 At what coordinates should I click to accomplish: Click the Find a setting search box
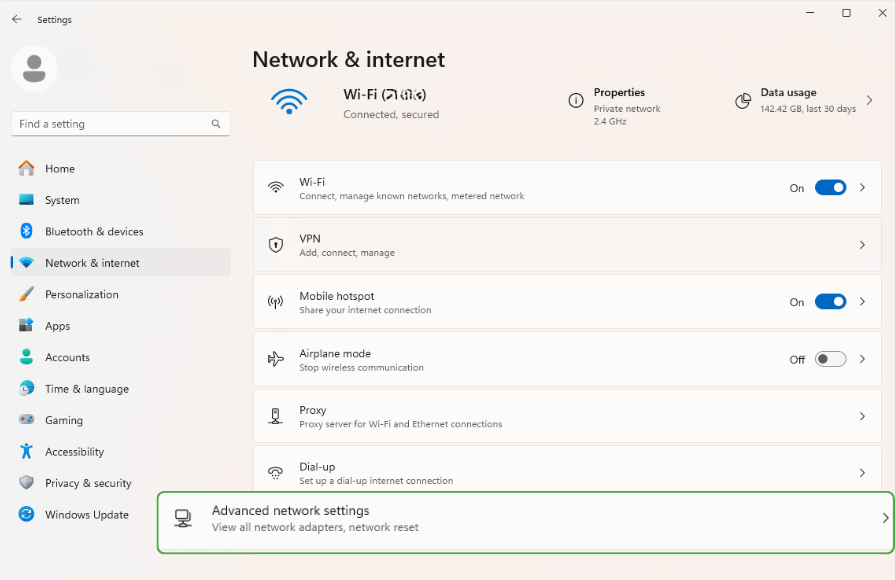point(110,124)
